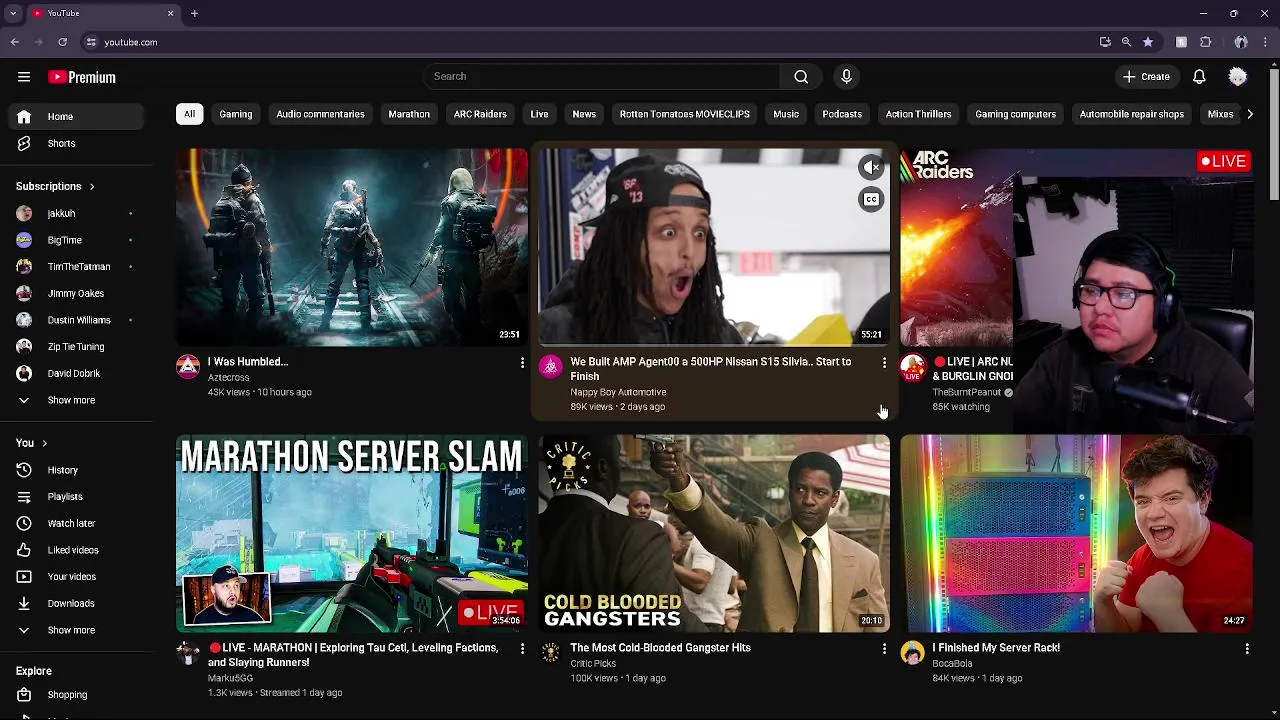Open TimTheTatman subscription channel
The width and height of the screenshot is (1280, 720).
pyautogui.click(x=76, y=267)
